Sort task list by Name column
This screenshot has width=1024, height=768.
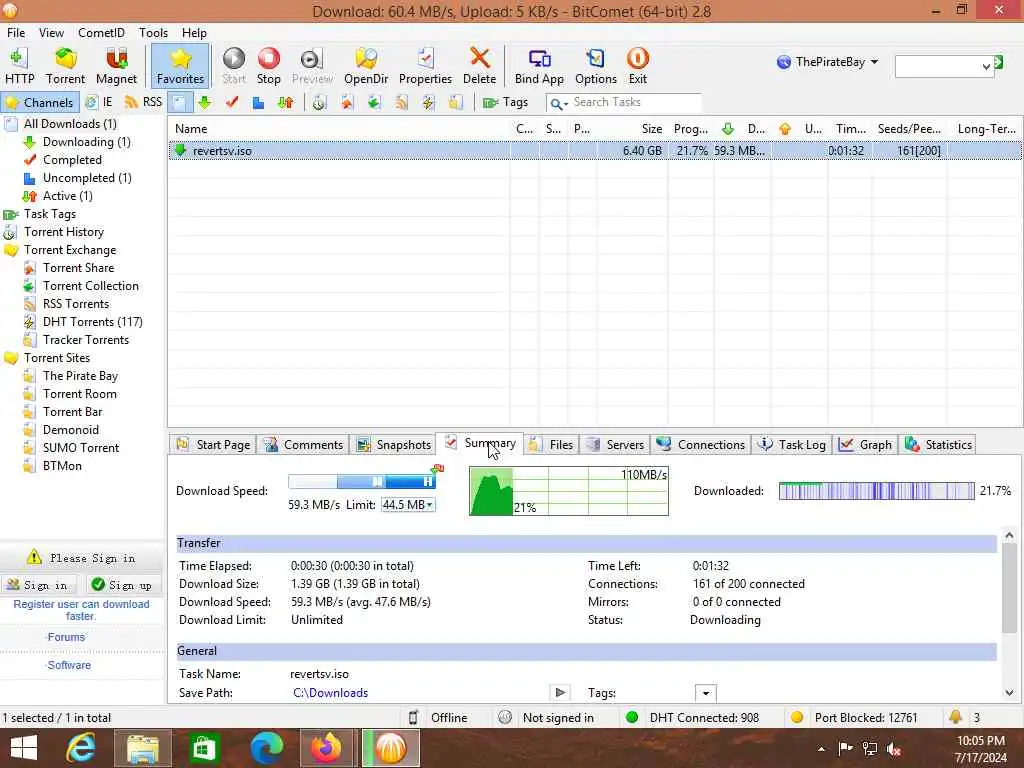(x=340, y=129)
